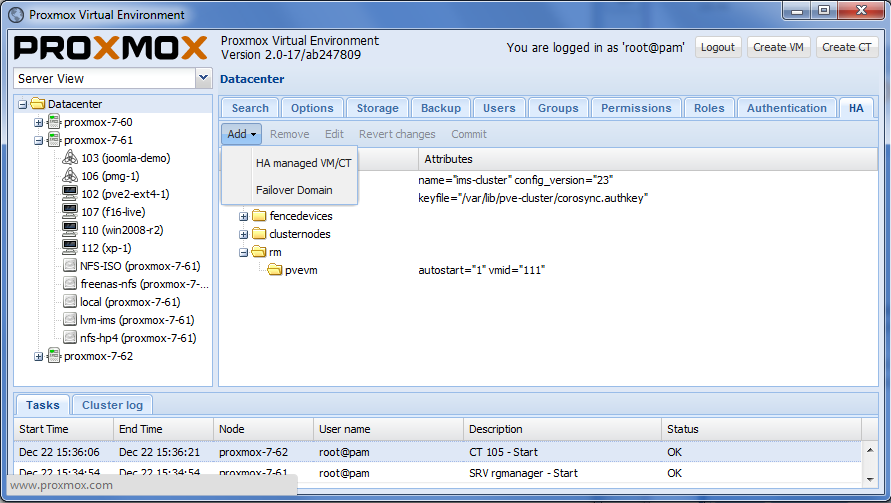Click task log scrollbar down arrow
This screenshot has width=891, height=503.
point(870,480)
